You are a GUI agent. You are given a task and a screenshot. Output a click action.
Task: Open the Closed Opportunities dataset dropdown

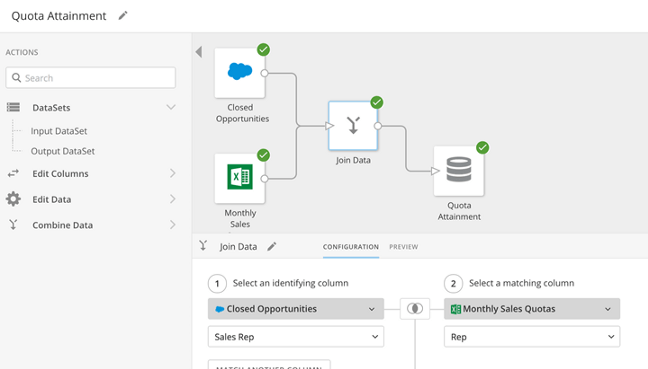[x=296, y=309]
